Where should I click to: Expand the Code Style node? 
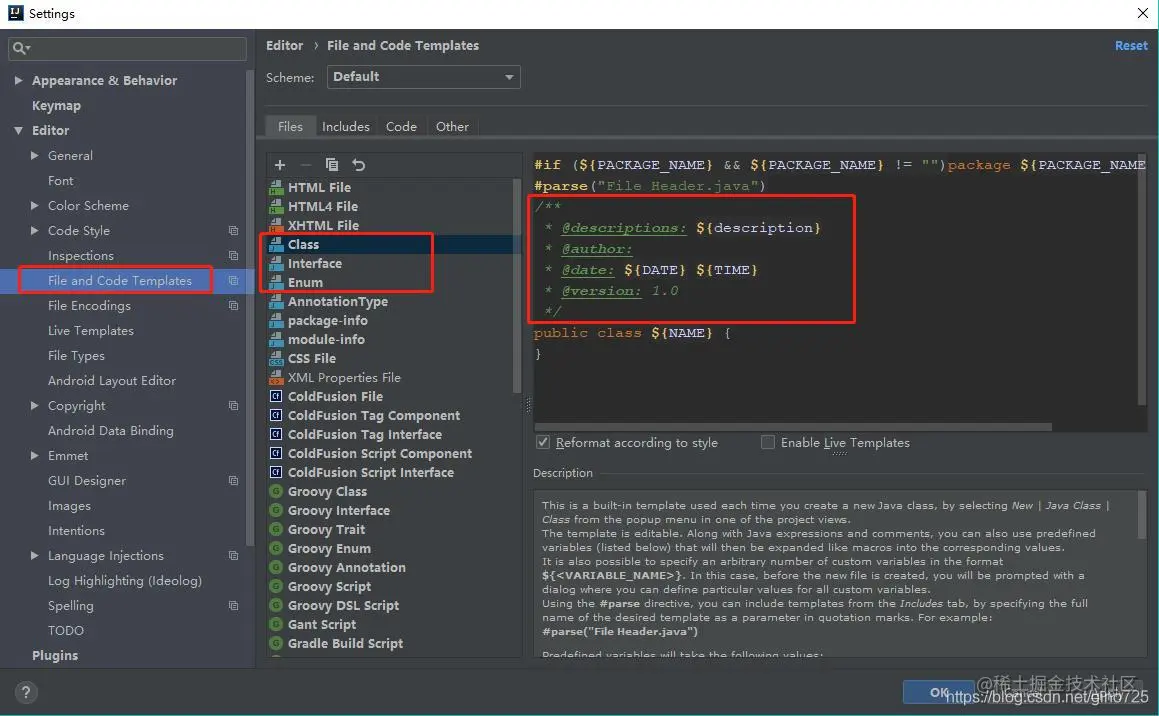click(x=35, y=231)
